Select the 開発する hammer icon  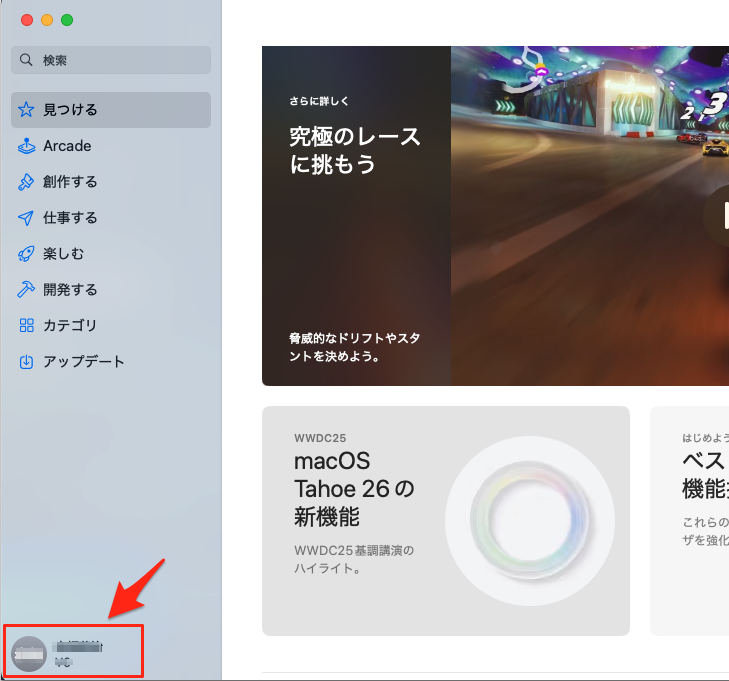tap(26, 290)
